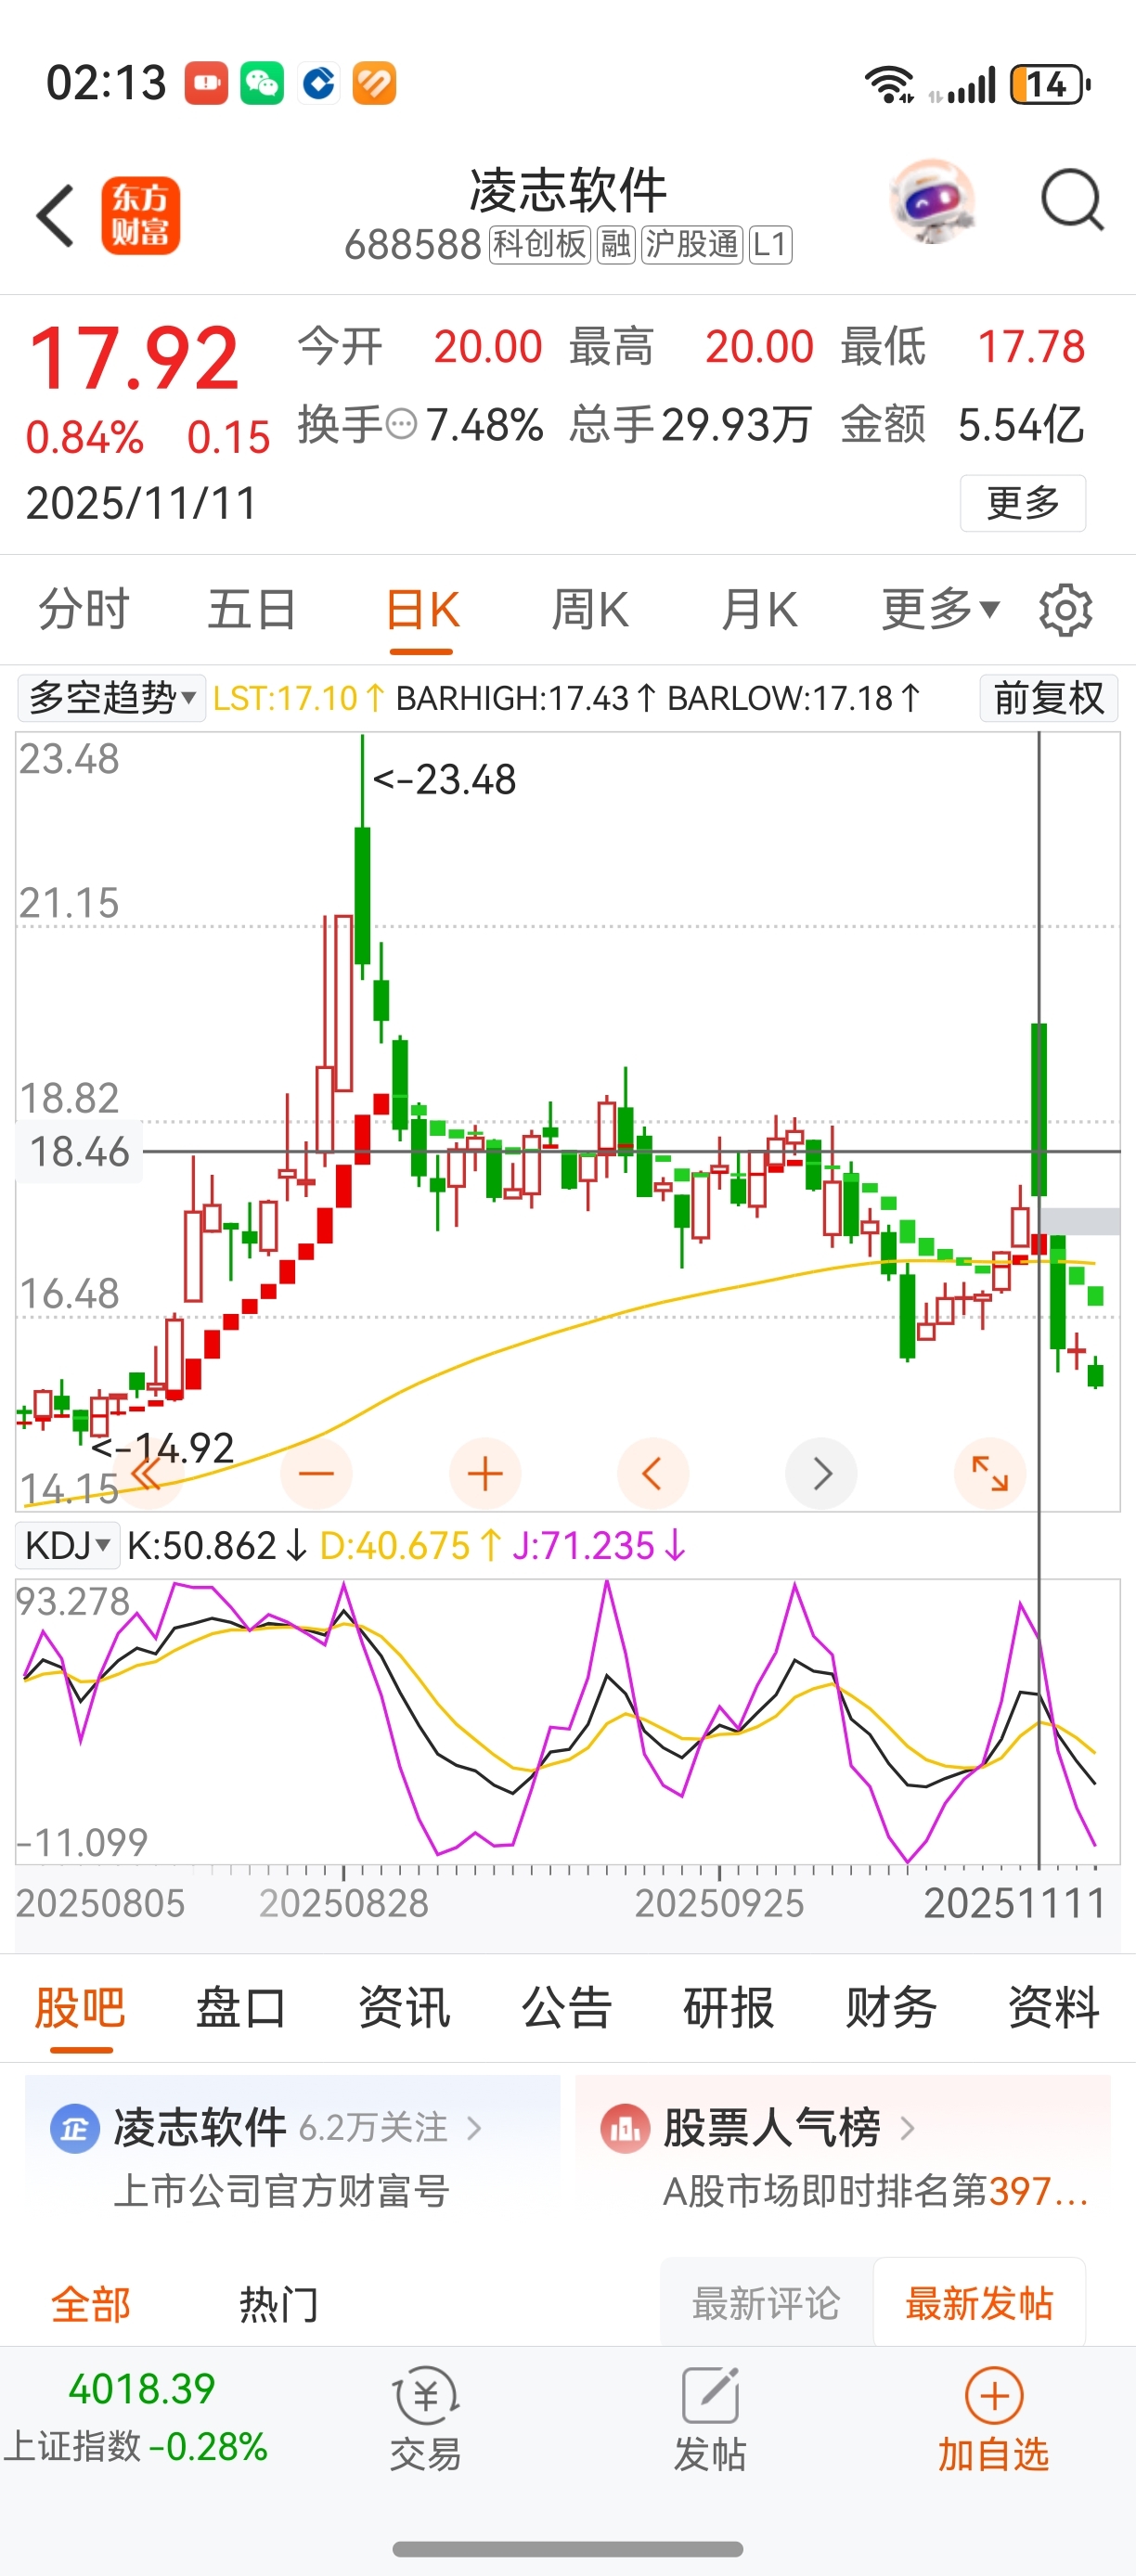Open the 公告 tab
1136x2576 pixels.
pyautogui.click(x=566, y=2008)
